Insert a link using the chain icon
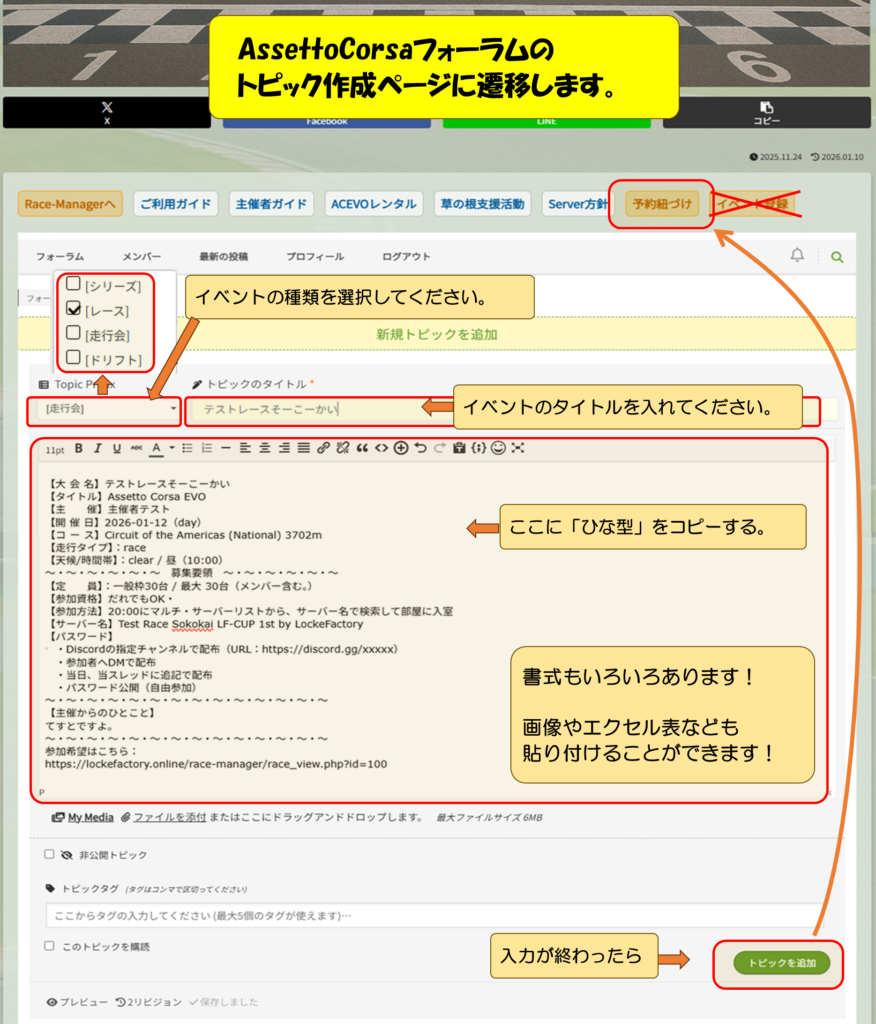This screenshot has height=1024, width=876. (323, 448)
